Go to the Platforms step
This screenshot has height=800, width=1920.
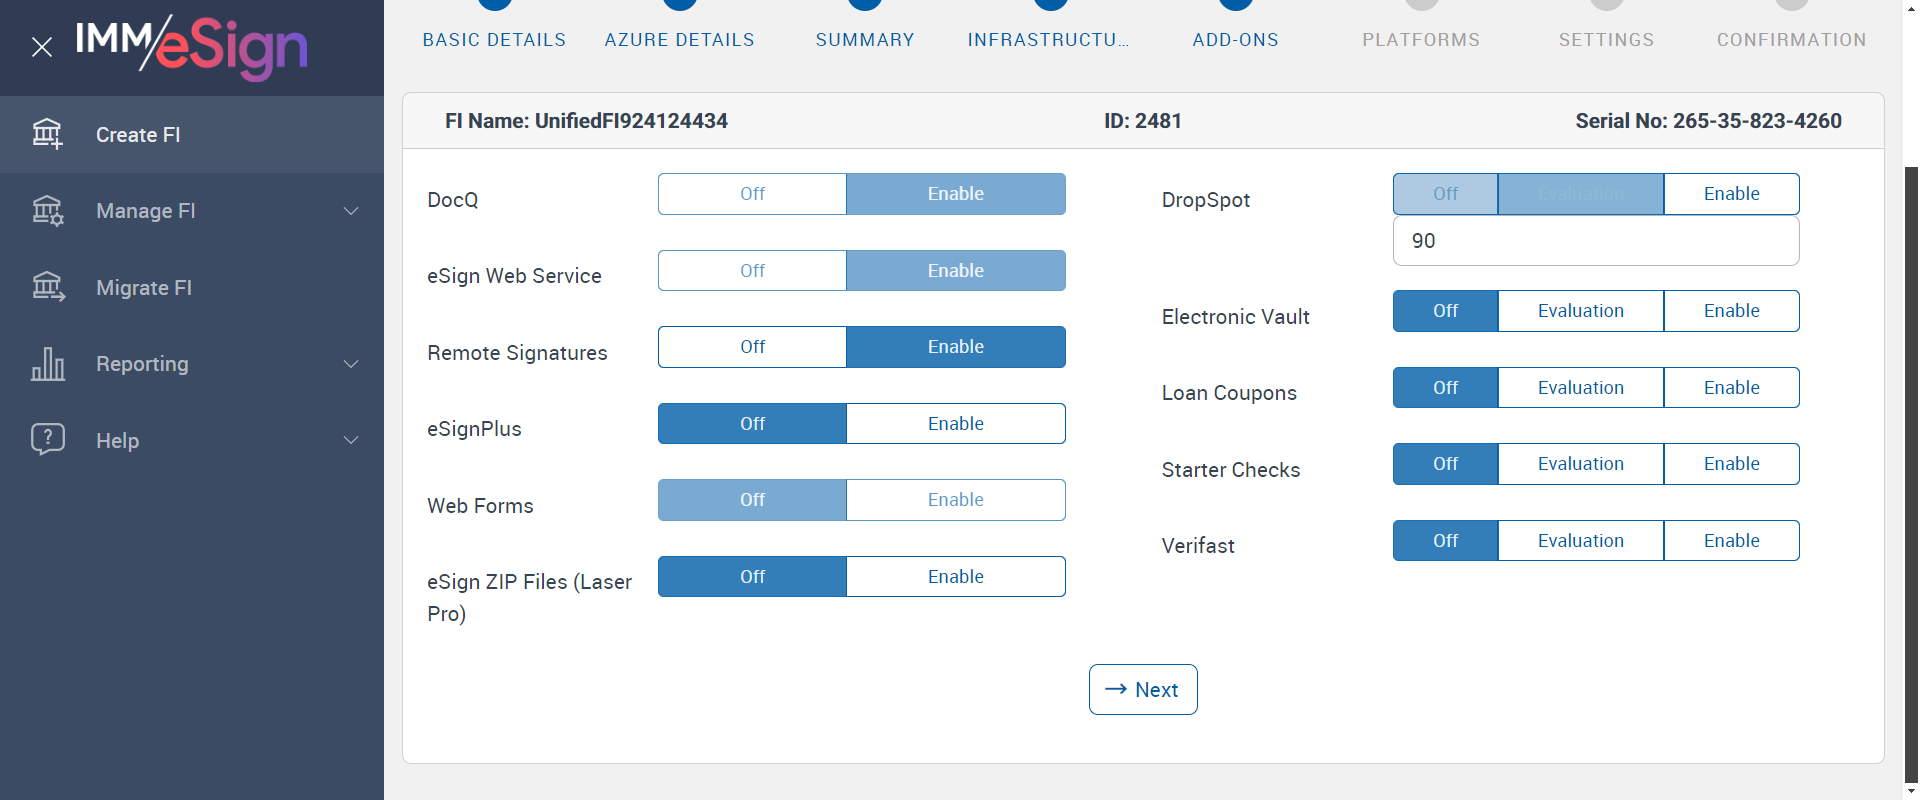1421,40
